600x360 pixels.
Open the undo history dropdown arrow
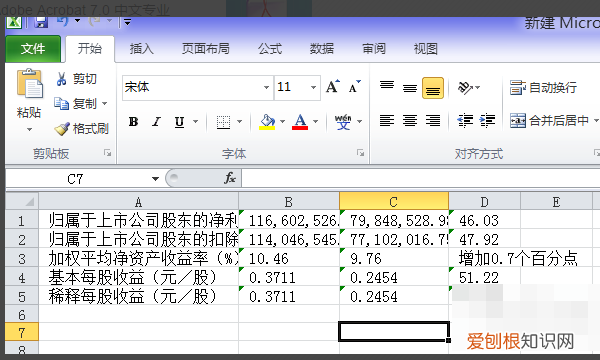pyautogui.click(x=78, y=21)
